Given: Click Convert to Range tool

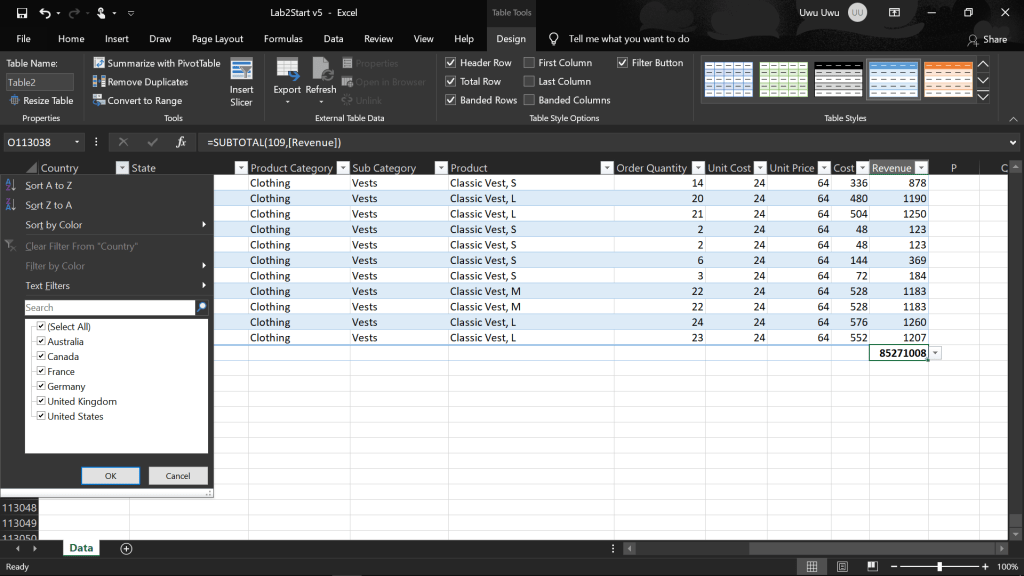Looking at the screenshot, I should (x=137, y=101).
